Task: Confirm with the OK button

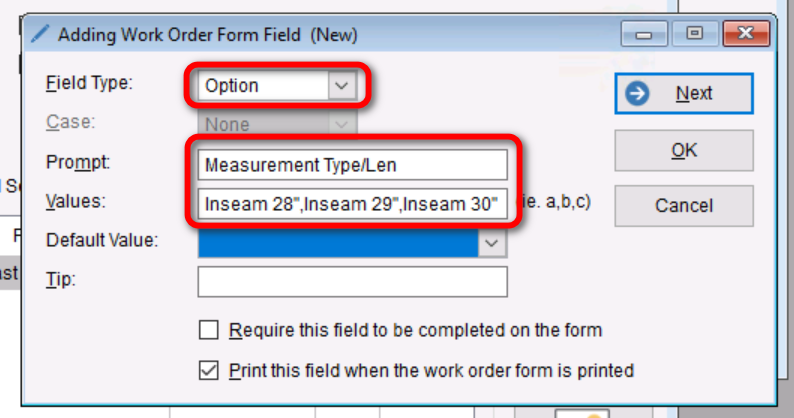Action: (x=683, y=150)
